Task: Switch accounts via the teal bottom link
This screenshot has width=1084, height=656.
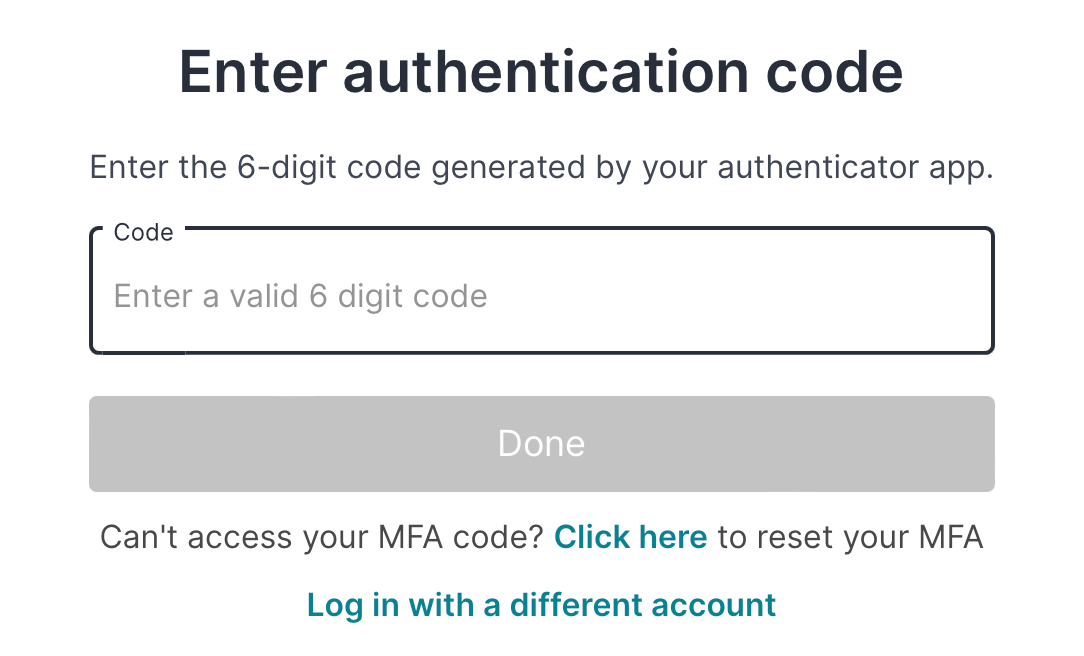Action: (x=541, y=605)
